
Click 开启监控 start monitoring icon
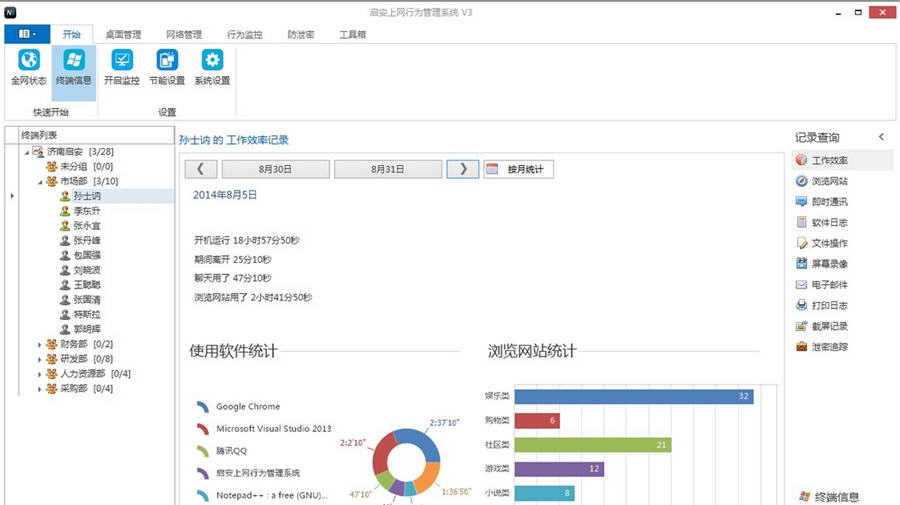click(122, 67)
